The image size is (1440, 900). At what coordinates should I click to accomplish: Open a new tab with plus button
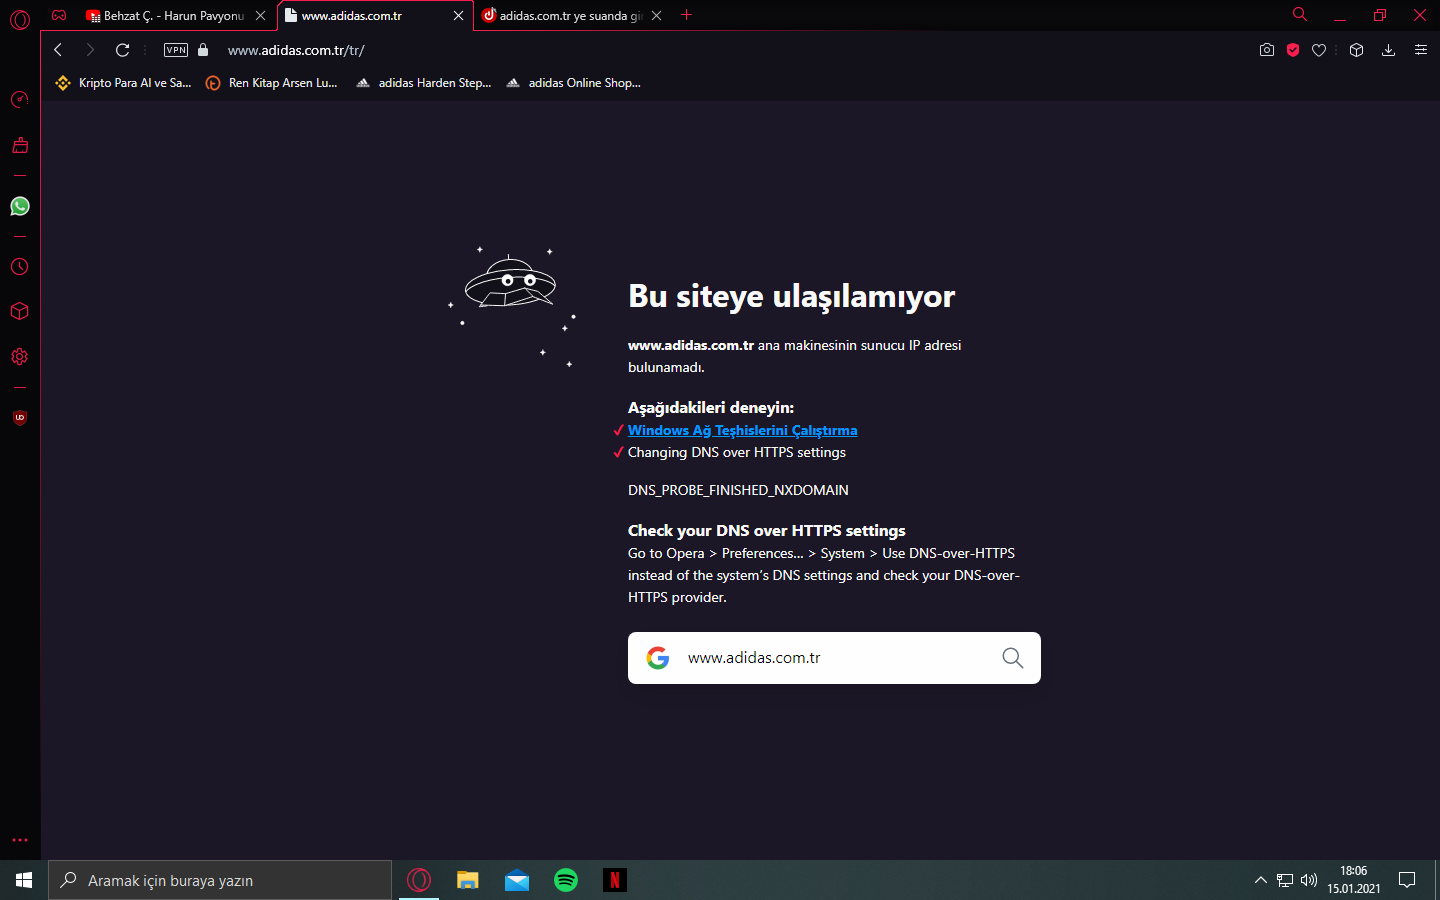[687, 15]
